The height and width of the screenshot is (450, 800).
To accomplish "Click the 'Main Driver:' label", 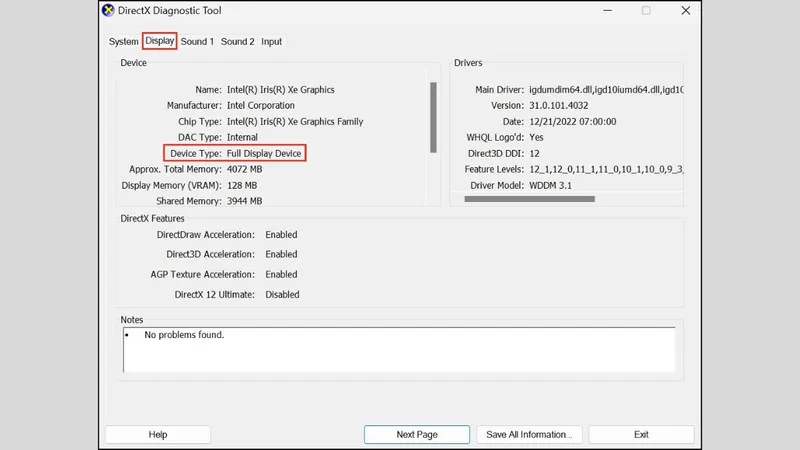I will click(x=499, y=89).
